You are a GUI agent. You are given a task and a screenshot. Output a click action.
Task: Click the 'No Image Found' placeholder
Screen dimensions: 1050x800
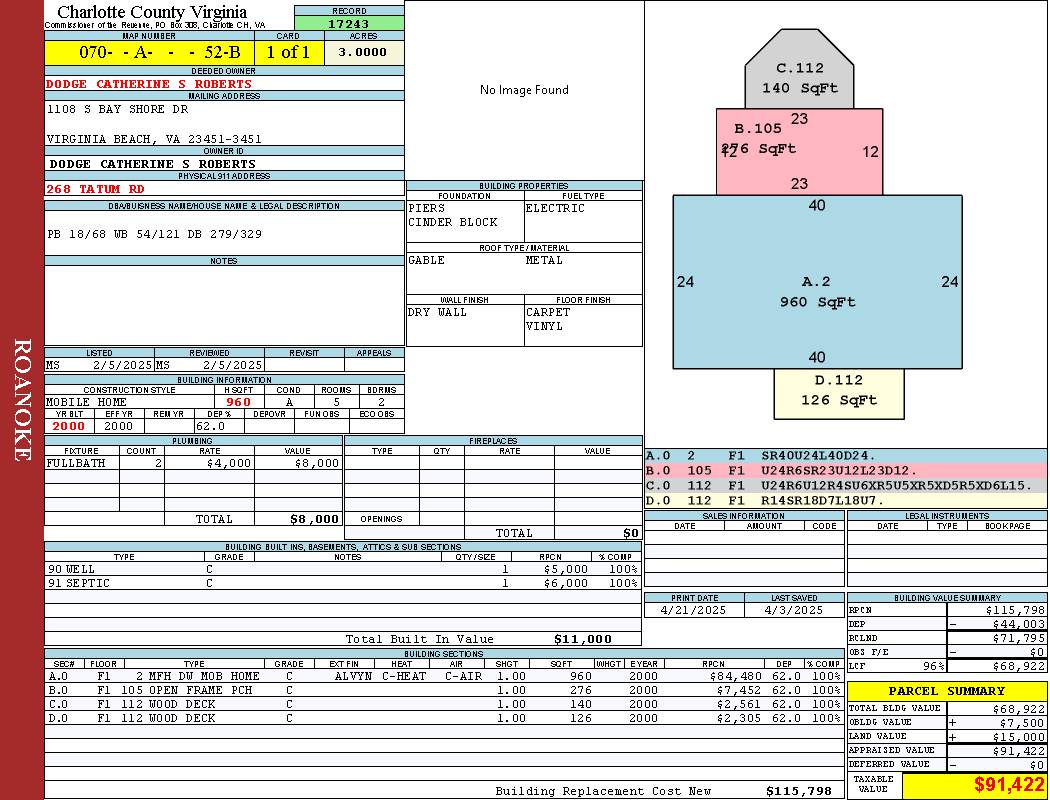click(524, 90)
